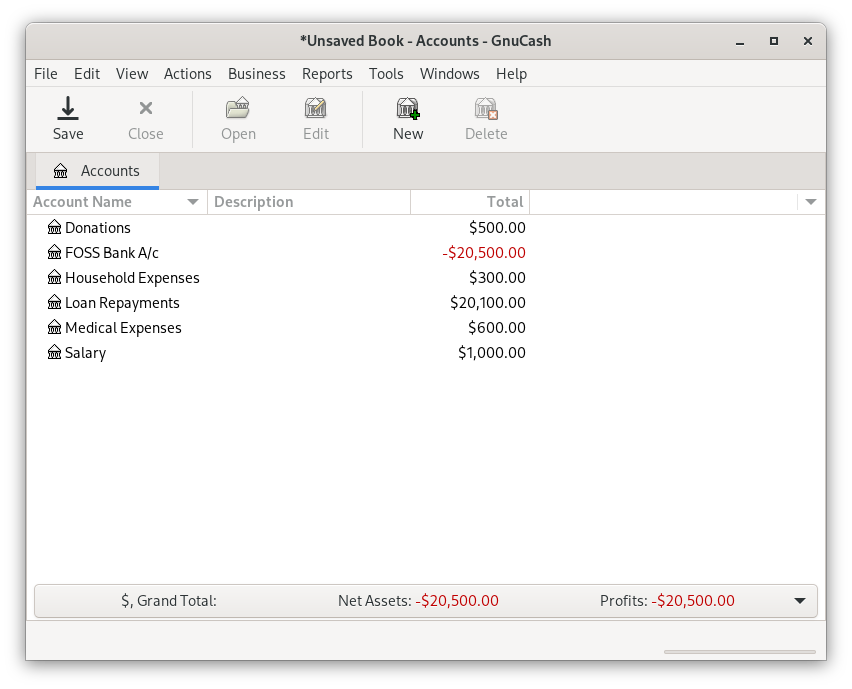This screenshot has width=852, height=689.
Task: Click the Delete account toolbar icon
Action: coord(486,118)
